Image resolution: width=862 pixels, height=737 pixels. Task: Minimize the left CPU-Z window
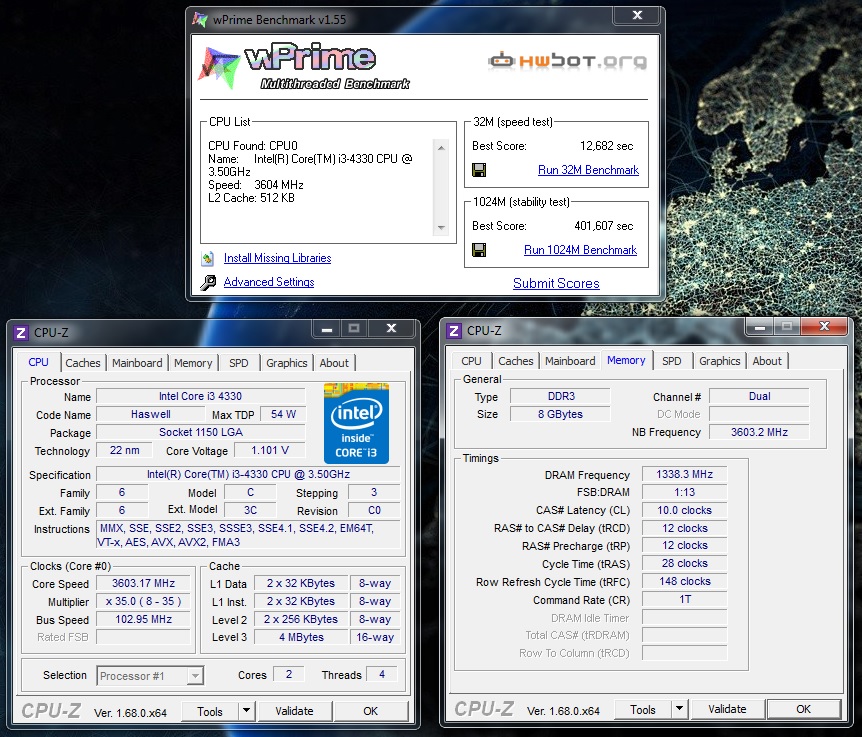tap(327, 329)
